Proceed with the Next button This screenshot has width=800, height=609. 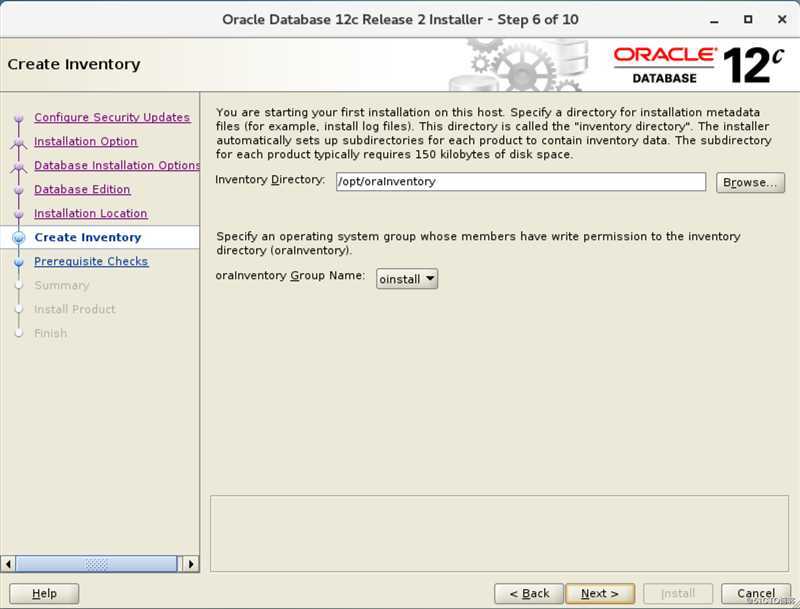600,593
